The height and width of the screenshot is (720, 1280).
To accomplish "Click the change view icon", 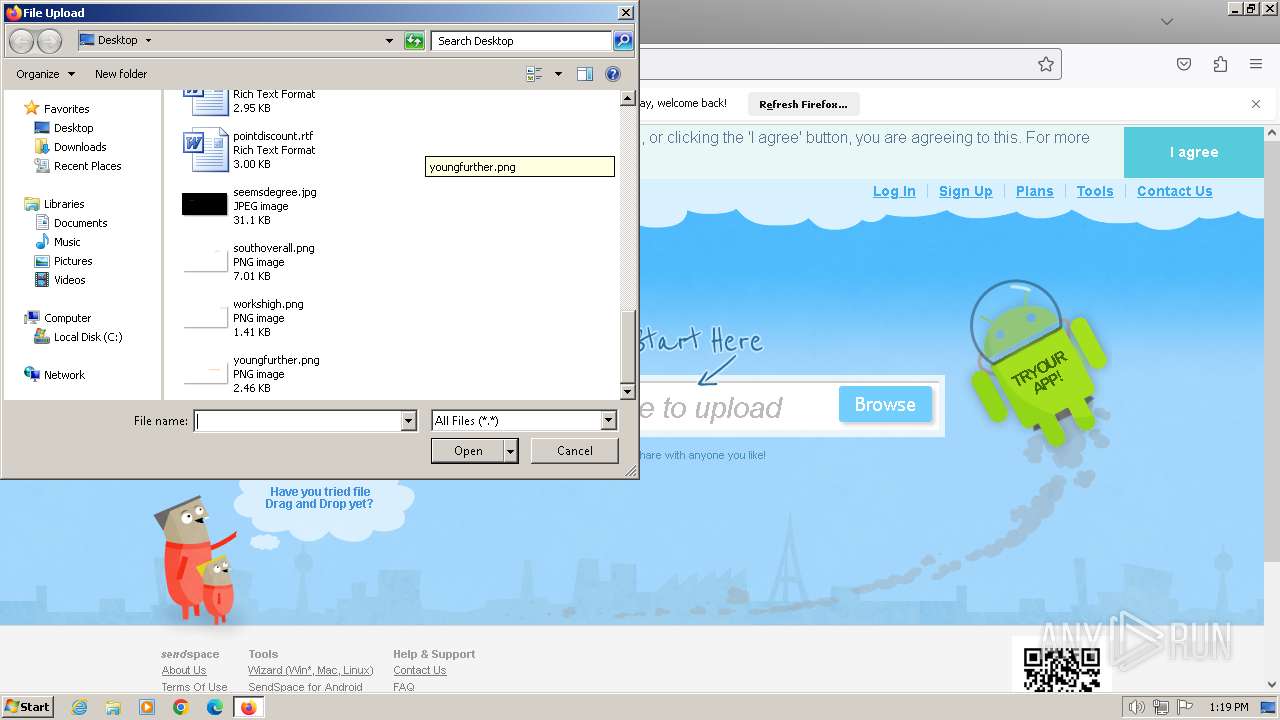I will pyautogui.click(x=534, y=74).
